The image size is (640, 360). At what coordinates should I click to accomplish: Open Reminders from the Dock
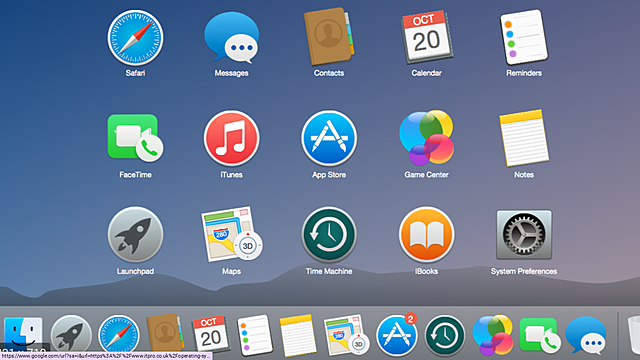255,335
